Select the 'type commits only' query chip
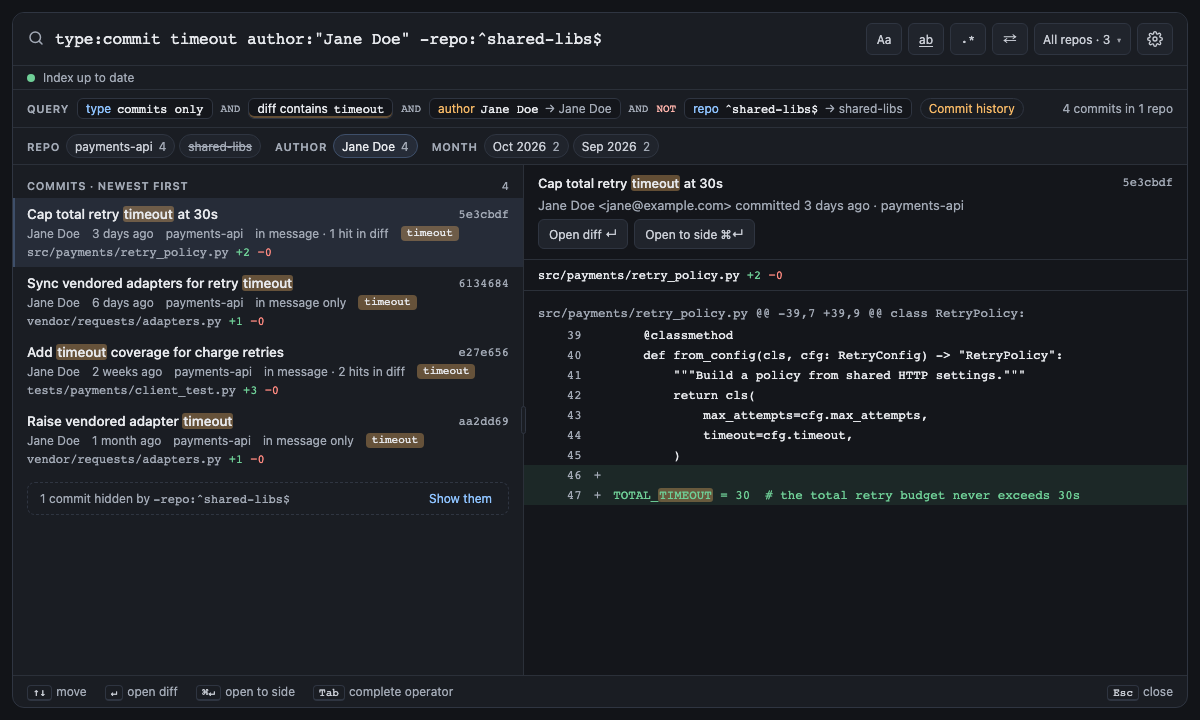The height and width of the screenshot is (720, 1200). [x=144, y=109]
